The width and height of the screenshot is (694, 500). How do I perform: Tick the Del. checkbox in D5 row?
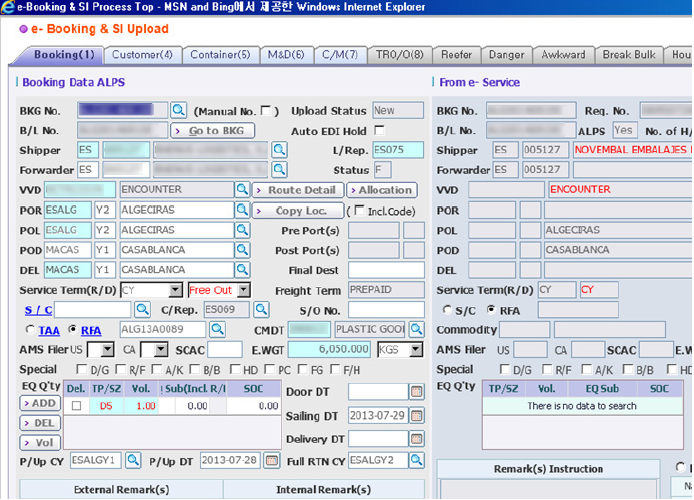tap(76, 406)
